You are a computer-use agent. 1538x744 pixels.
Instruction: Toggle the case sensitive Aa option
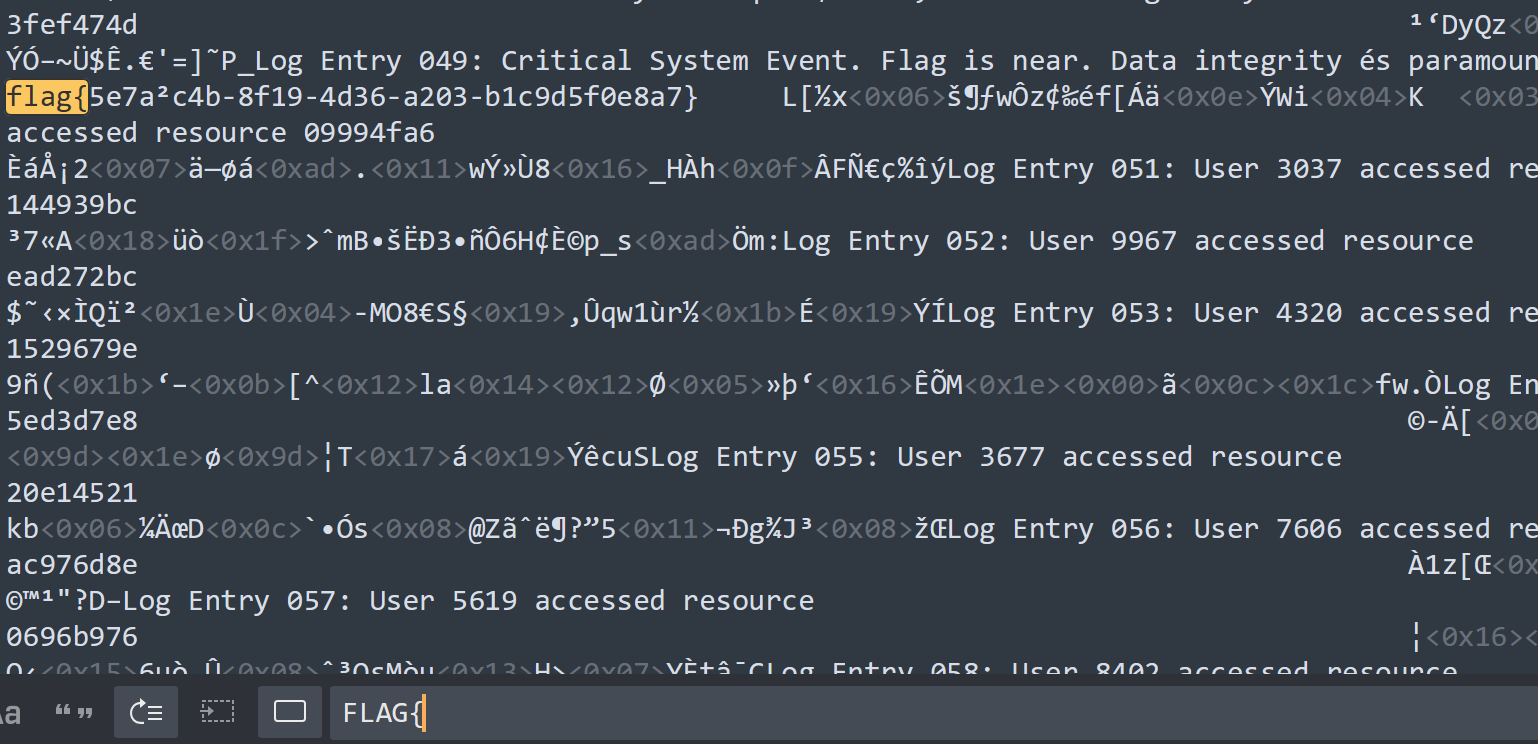click(10, 712)
